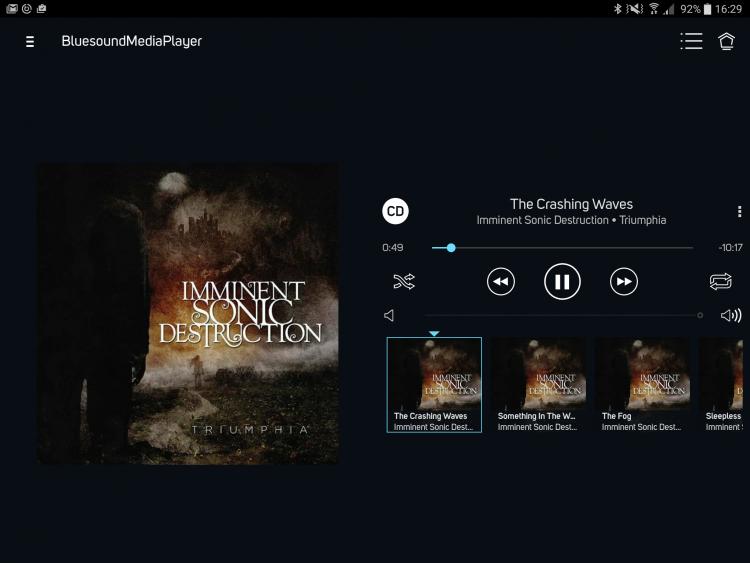Click the elapsed time 0:49
The image size is (750, 563).
click(392, 248)
